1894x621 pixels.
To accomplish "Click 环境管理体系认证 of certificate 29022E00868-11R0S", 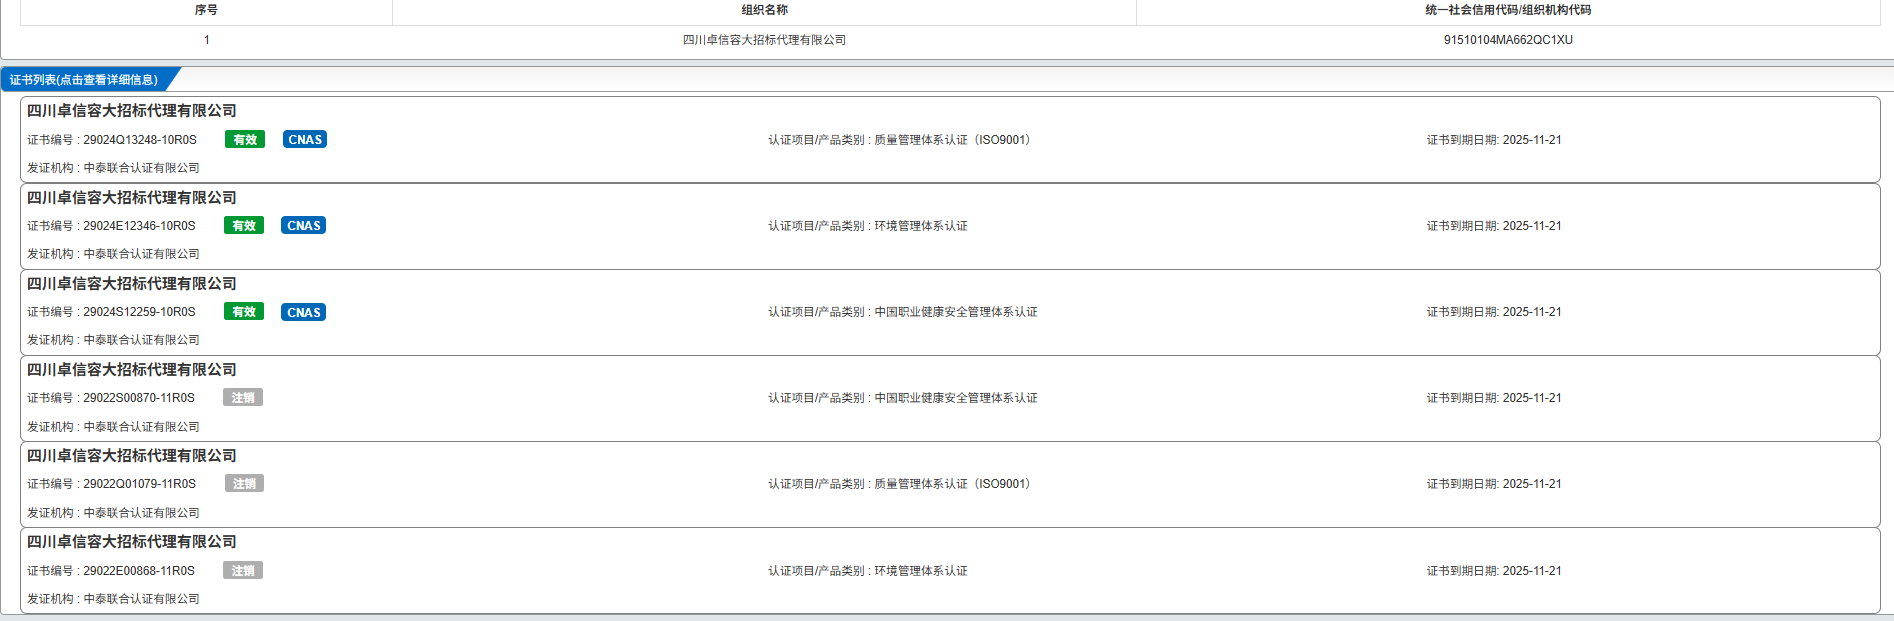I will 921,571.
